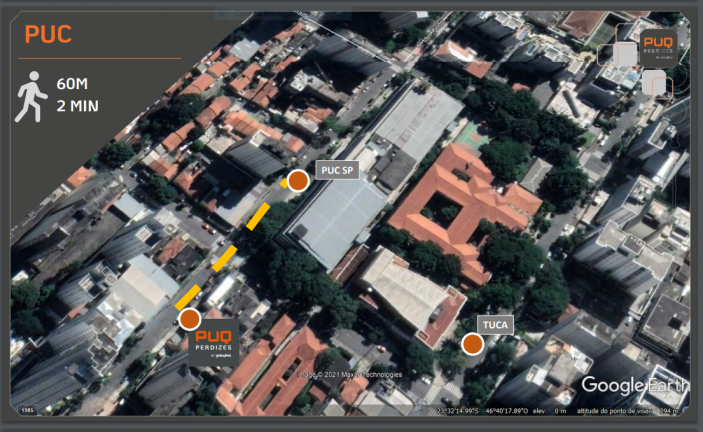Click the orange TUCA map marker

click(472, 344)
